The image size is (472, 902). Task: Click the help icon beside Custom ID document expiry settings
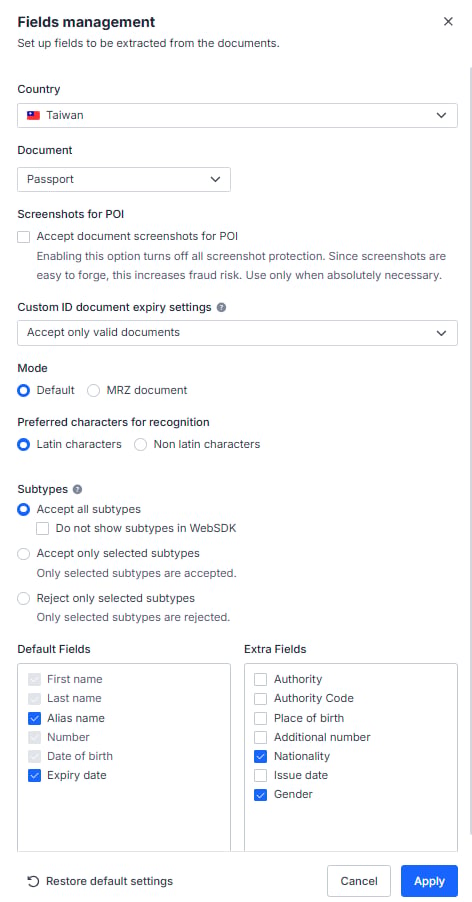tap(221, 308)
